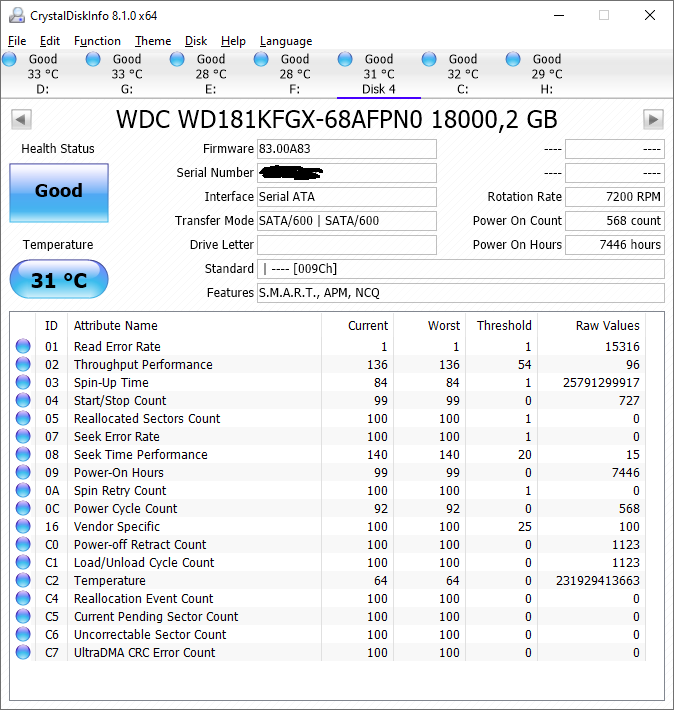The width and height of the screenshot is (674, 710).
Task: Open the Language menu
Action: [x=286, y=41]
